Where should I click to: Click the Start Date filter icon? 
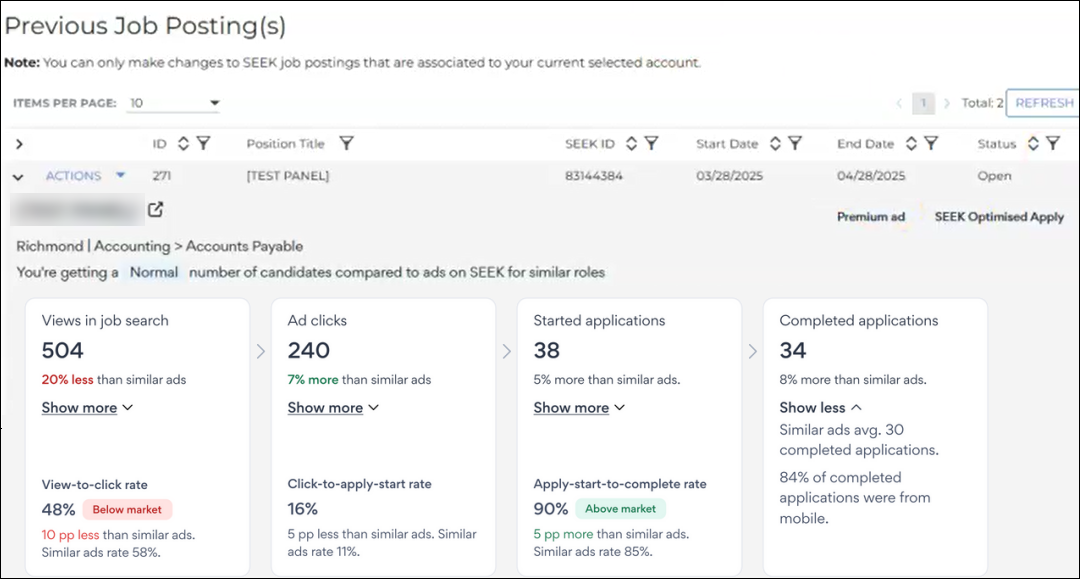(795, 144)
